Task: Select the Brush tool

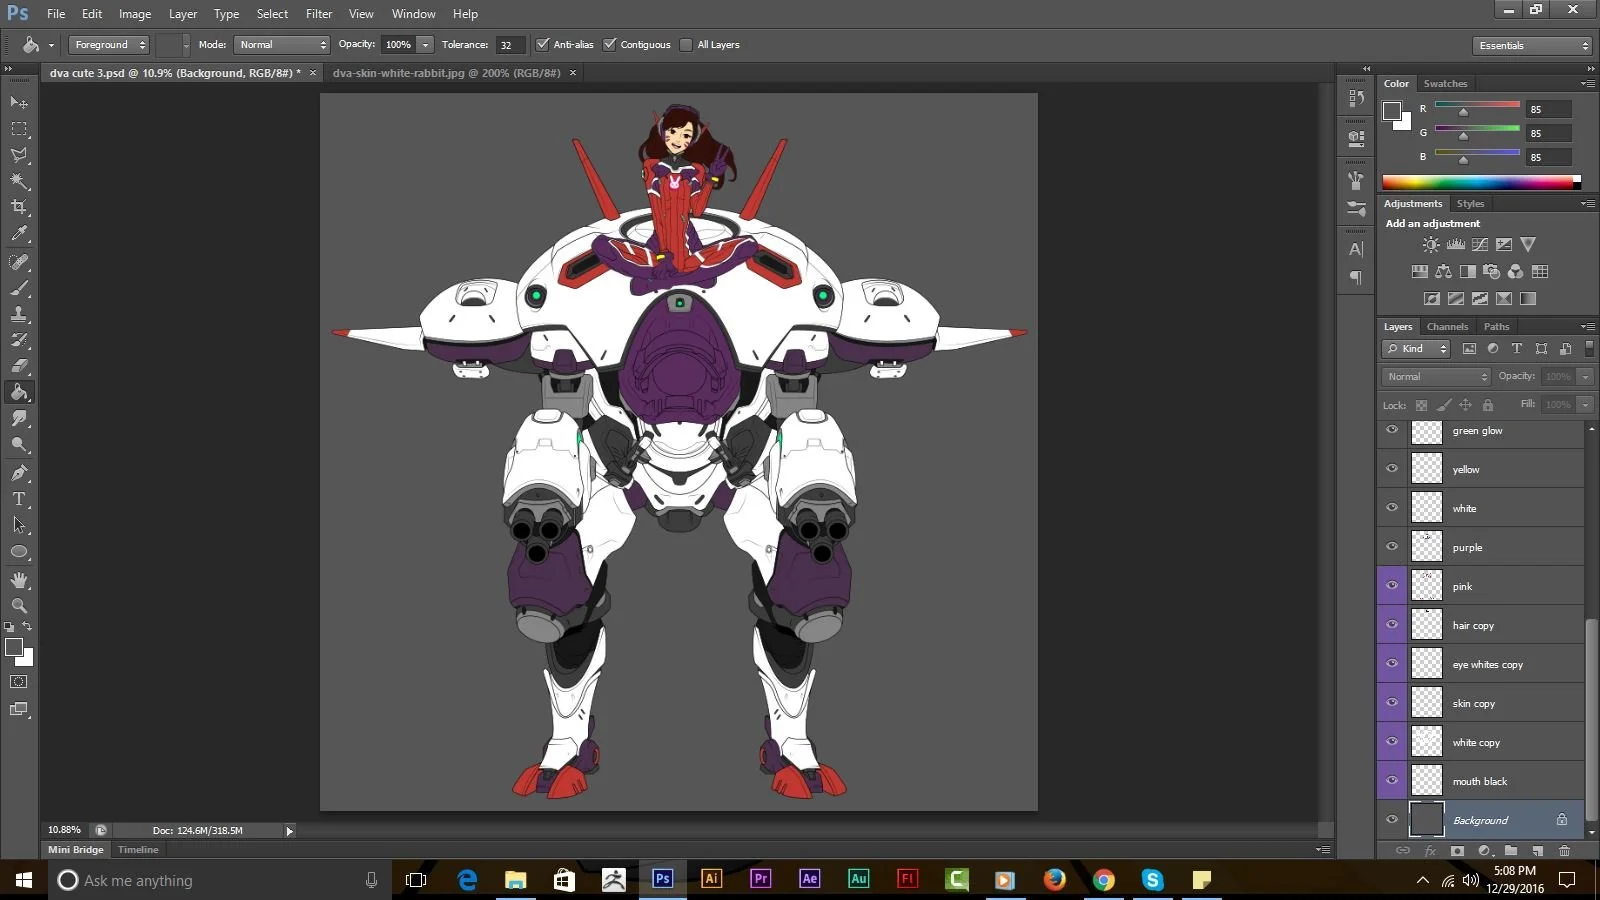Action: click(x=19, y=288)
